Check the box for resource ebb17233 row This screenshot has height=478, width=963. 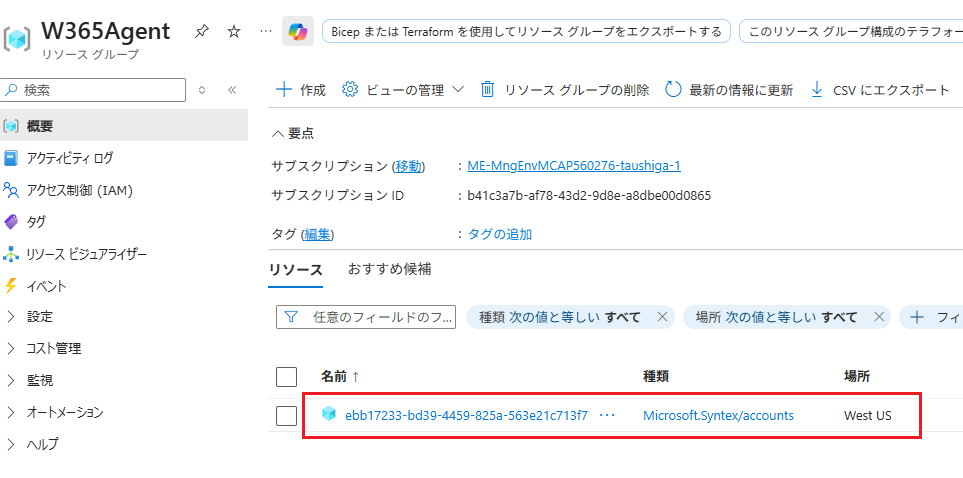pyautogui.click(x=286, y=416)
